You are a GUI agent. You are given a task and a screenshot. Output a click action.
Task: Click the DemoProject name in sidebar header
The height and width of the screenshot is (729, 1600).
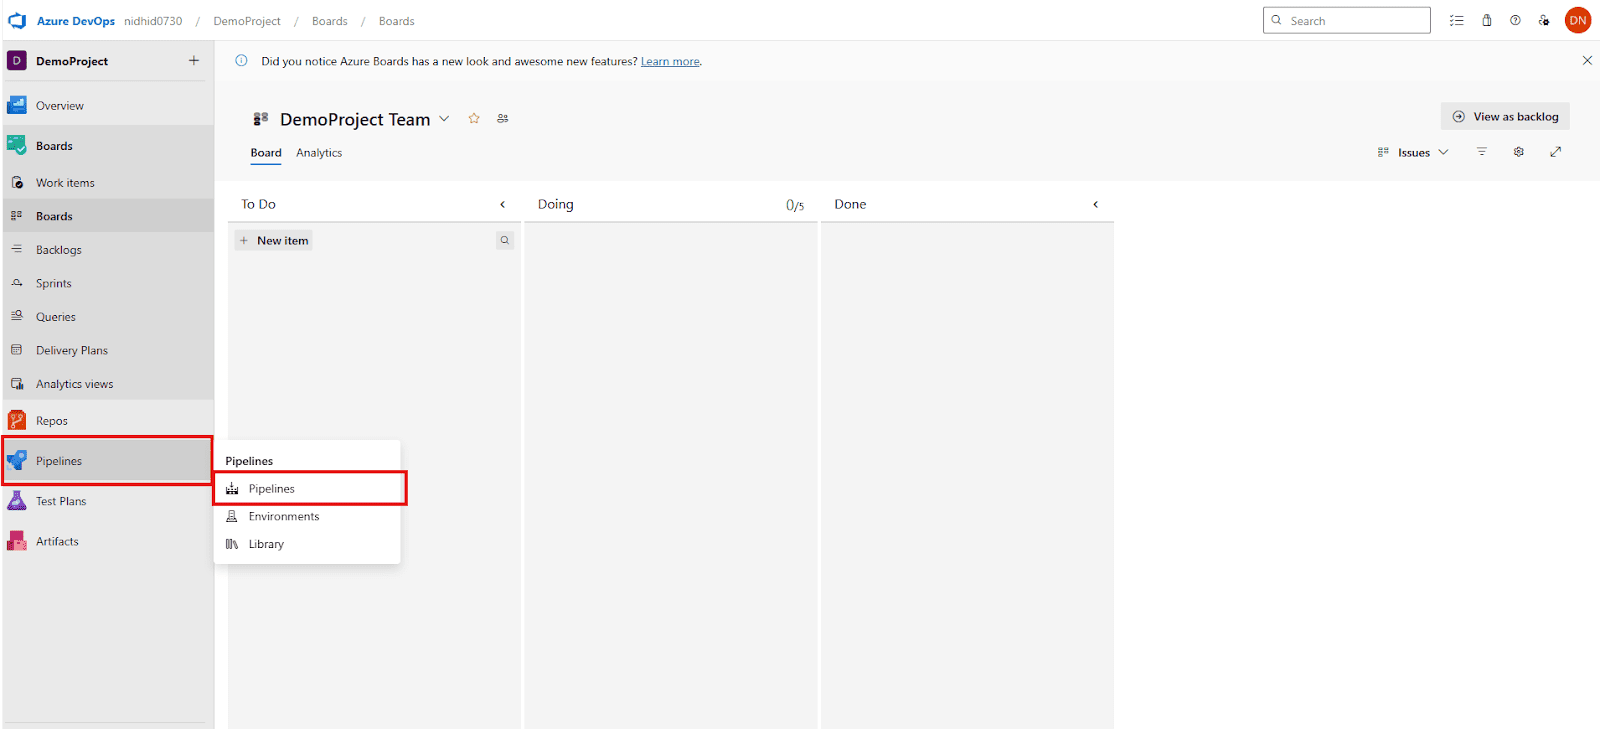tap(72, 61)
